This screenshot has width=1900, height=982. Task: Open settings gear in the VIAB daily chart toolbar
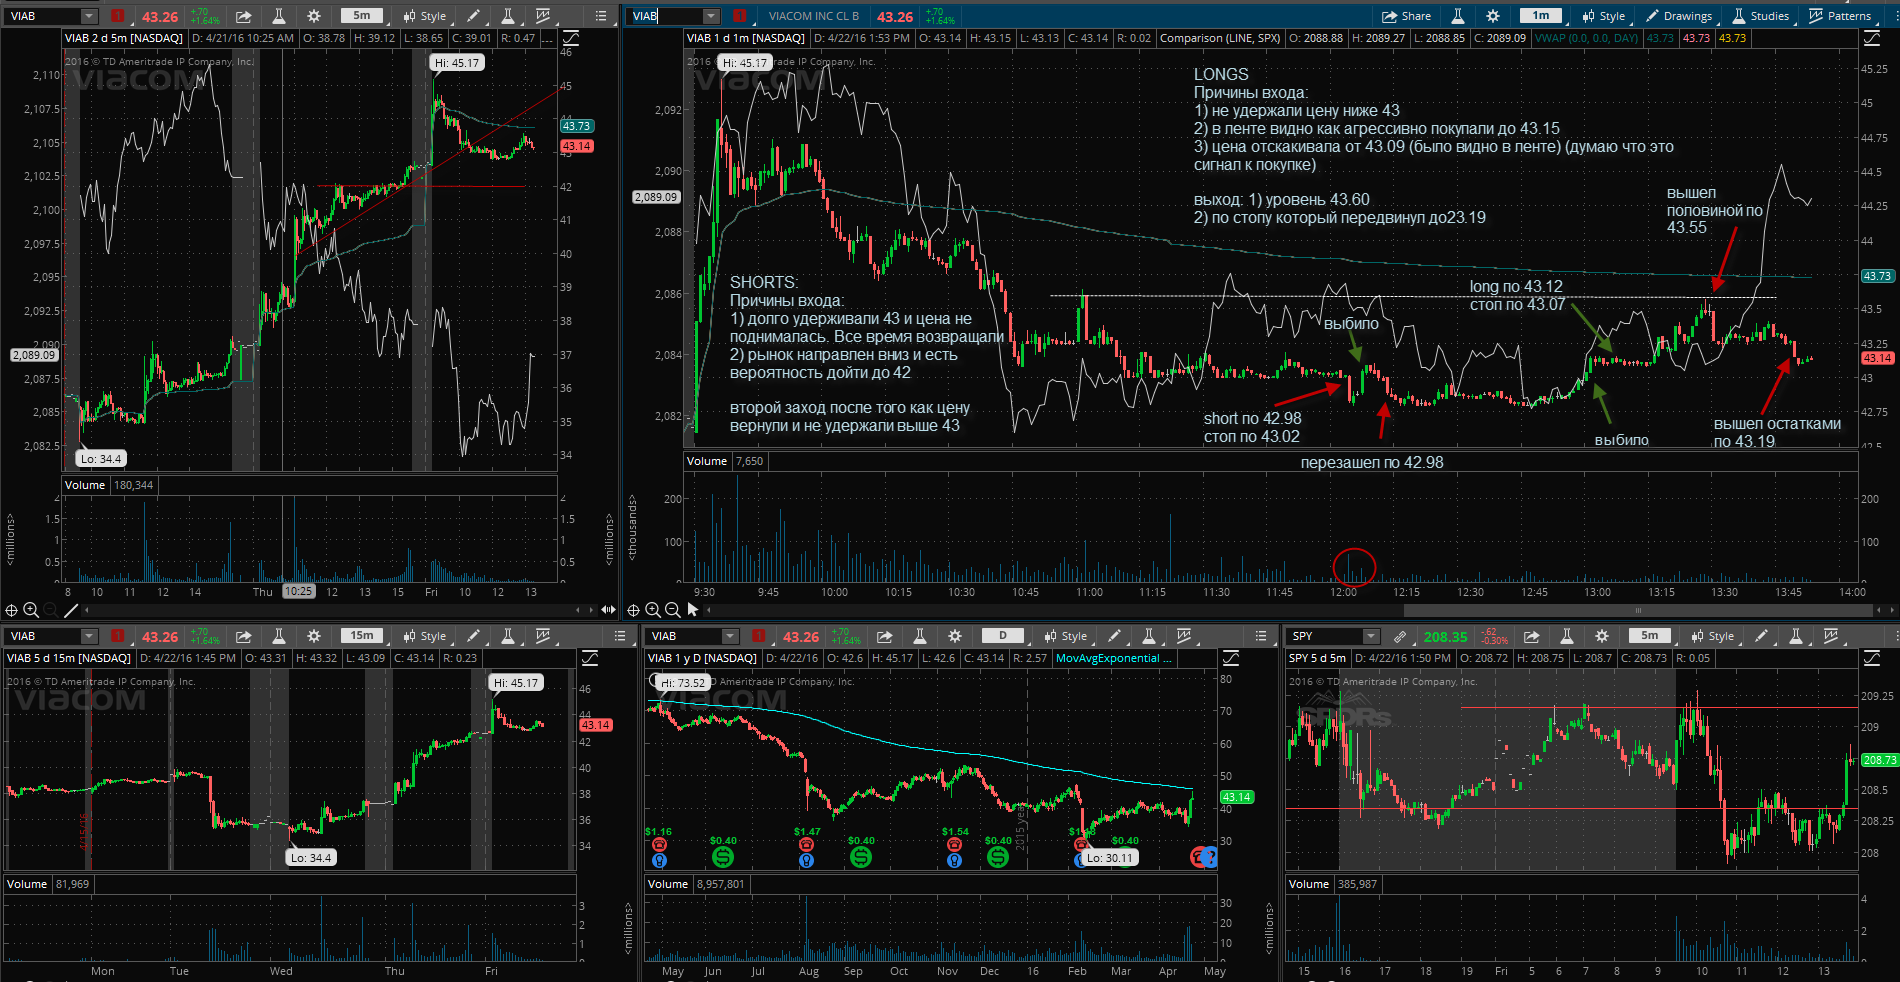[955, 636]
